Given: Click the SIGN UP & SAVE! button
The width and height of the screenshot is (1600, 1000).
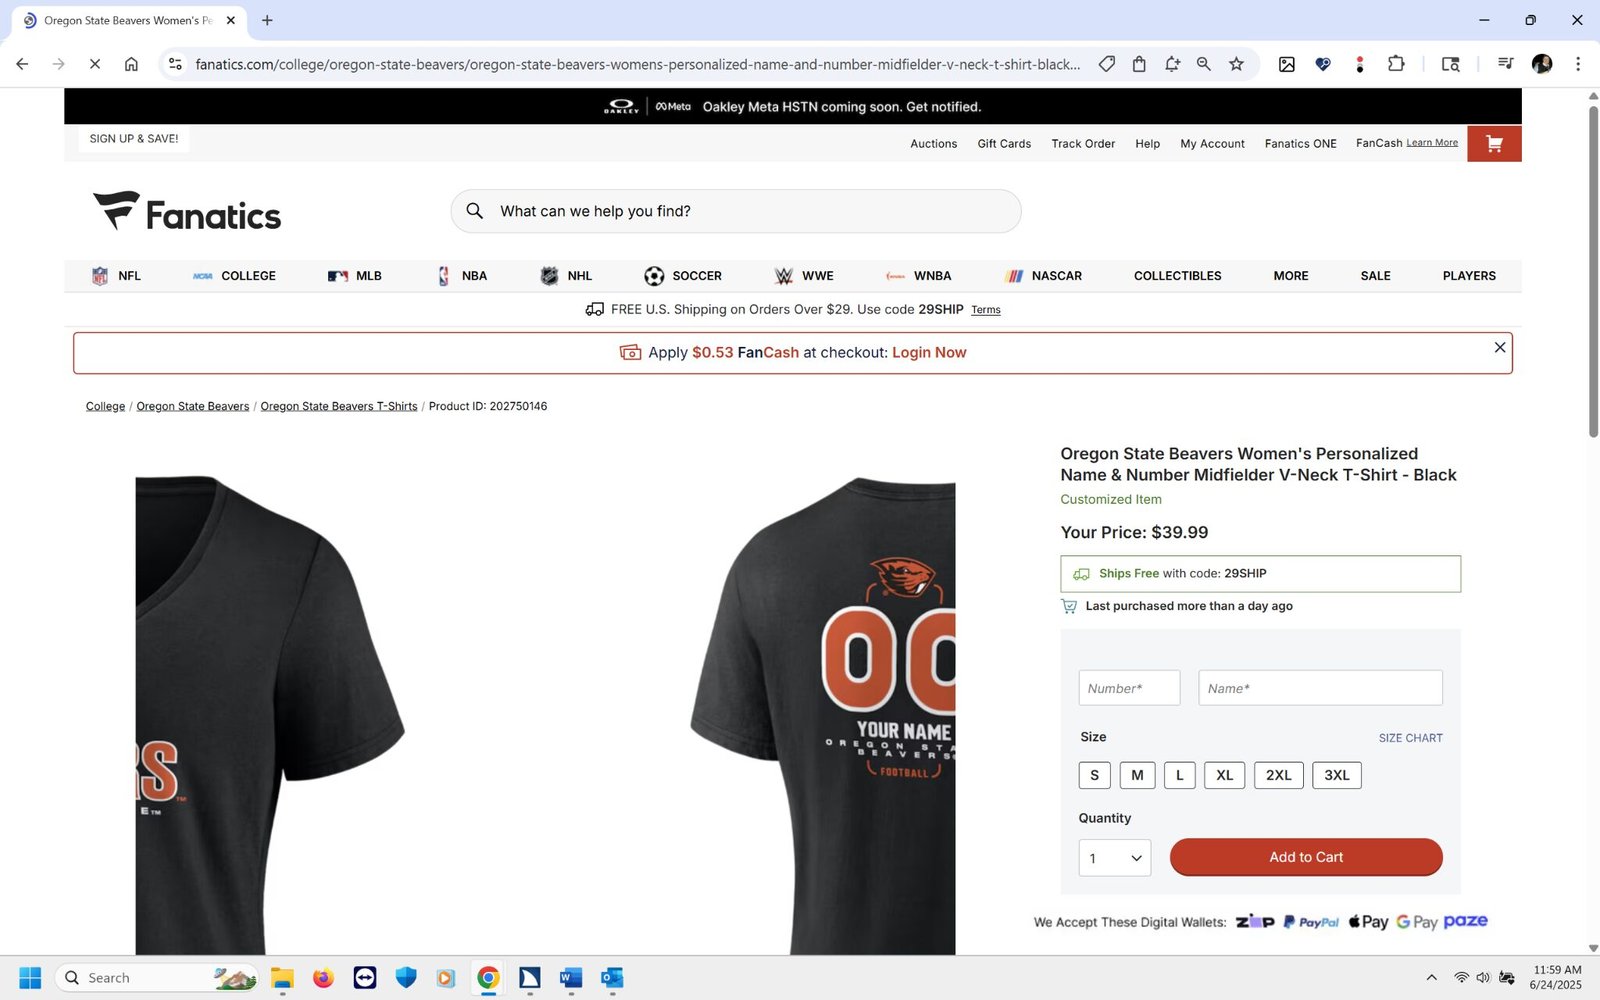Looking at the screenshot, I should [x=134, y=139].
